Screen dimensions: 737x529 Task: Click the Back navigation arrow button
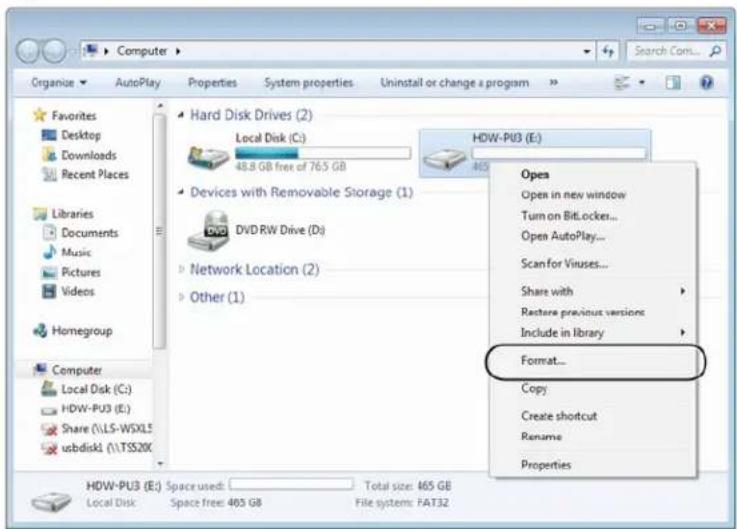[x=28, y=51]
